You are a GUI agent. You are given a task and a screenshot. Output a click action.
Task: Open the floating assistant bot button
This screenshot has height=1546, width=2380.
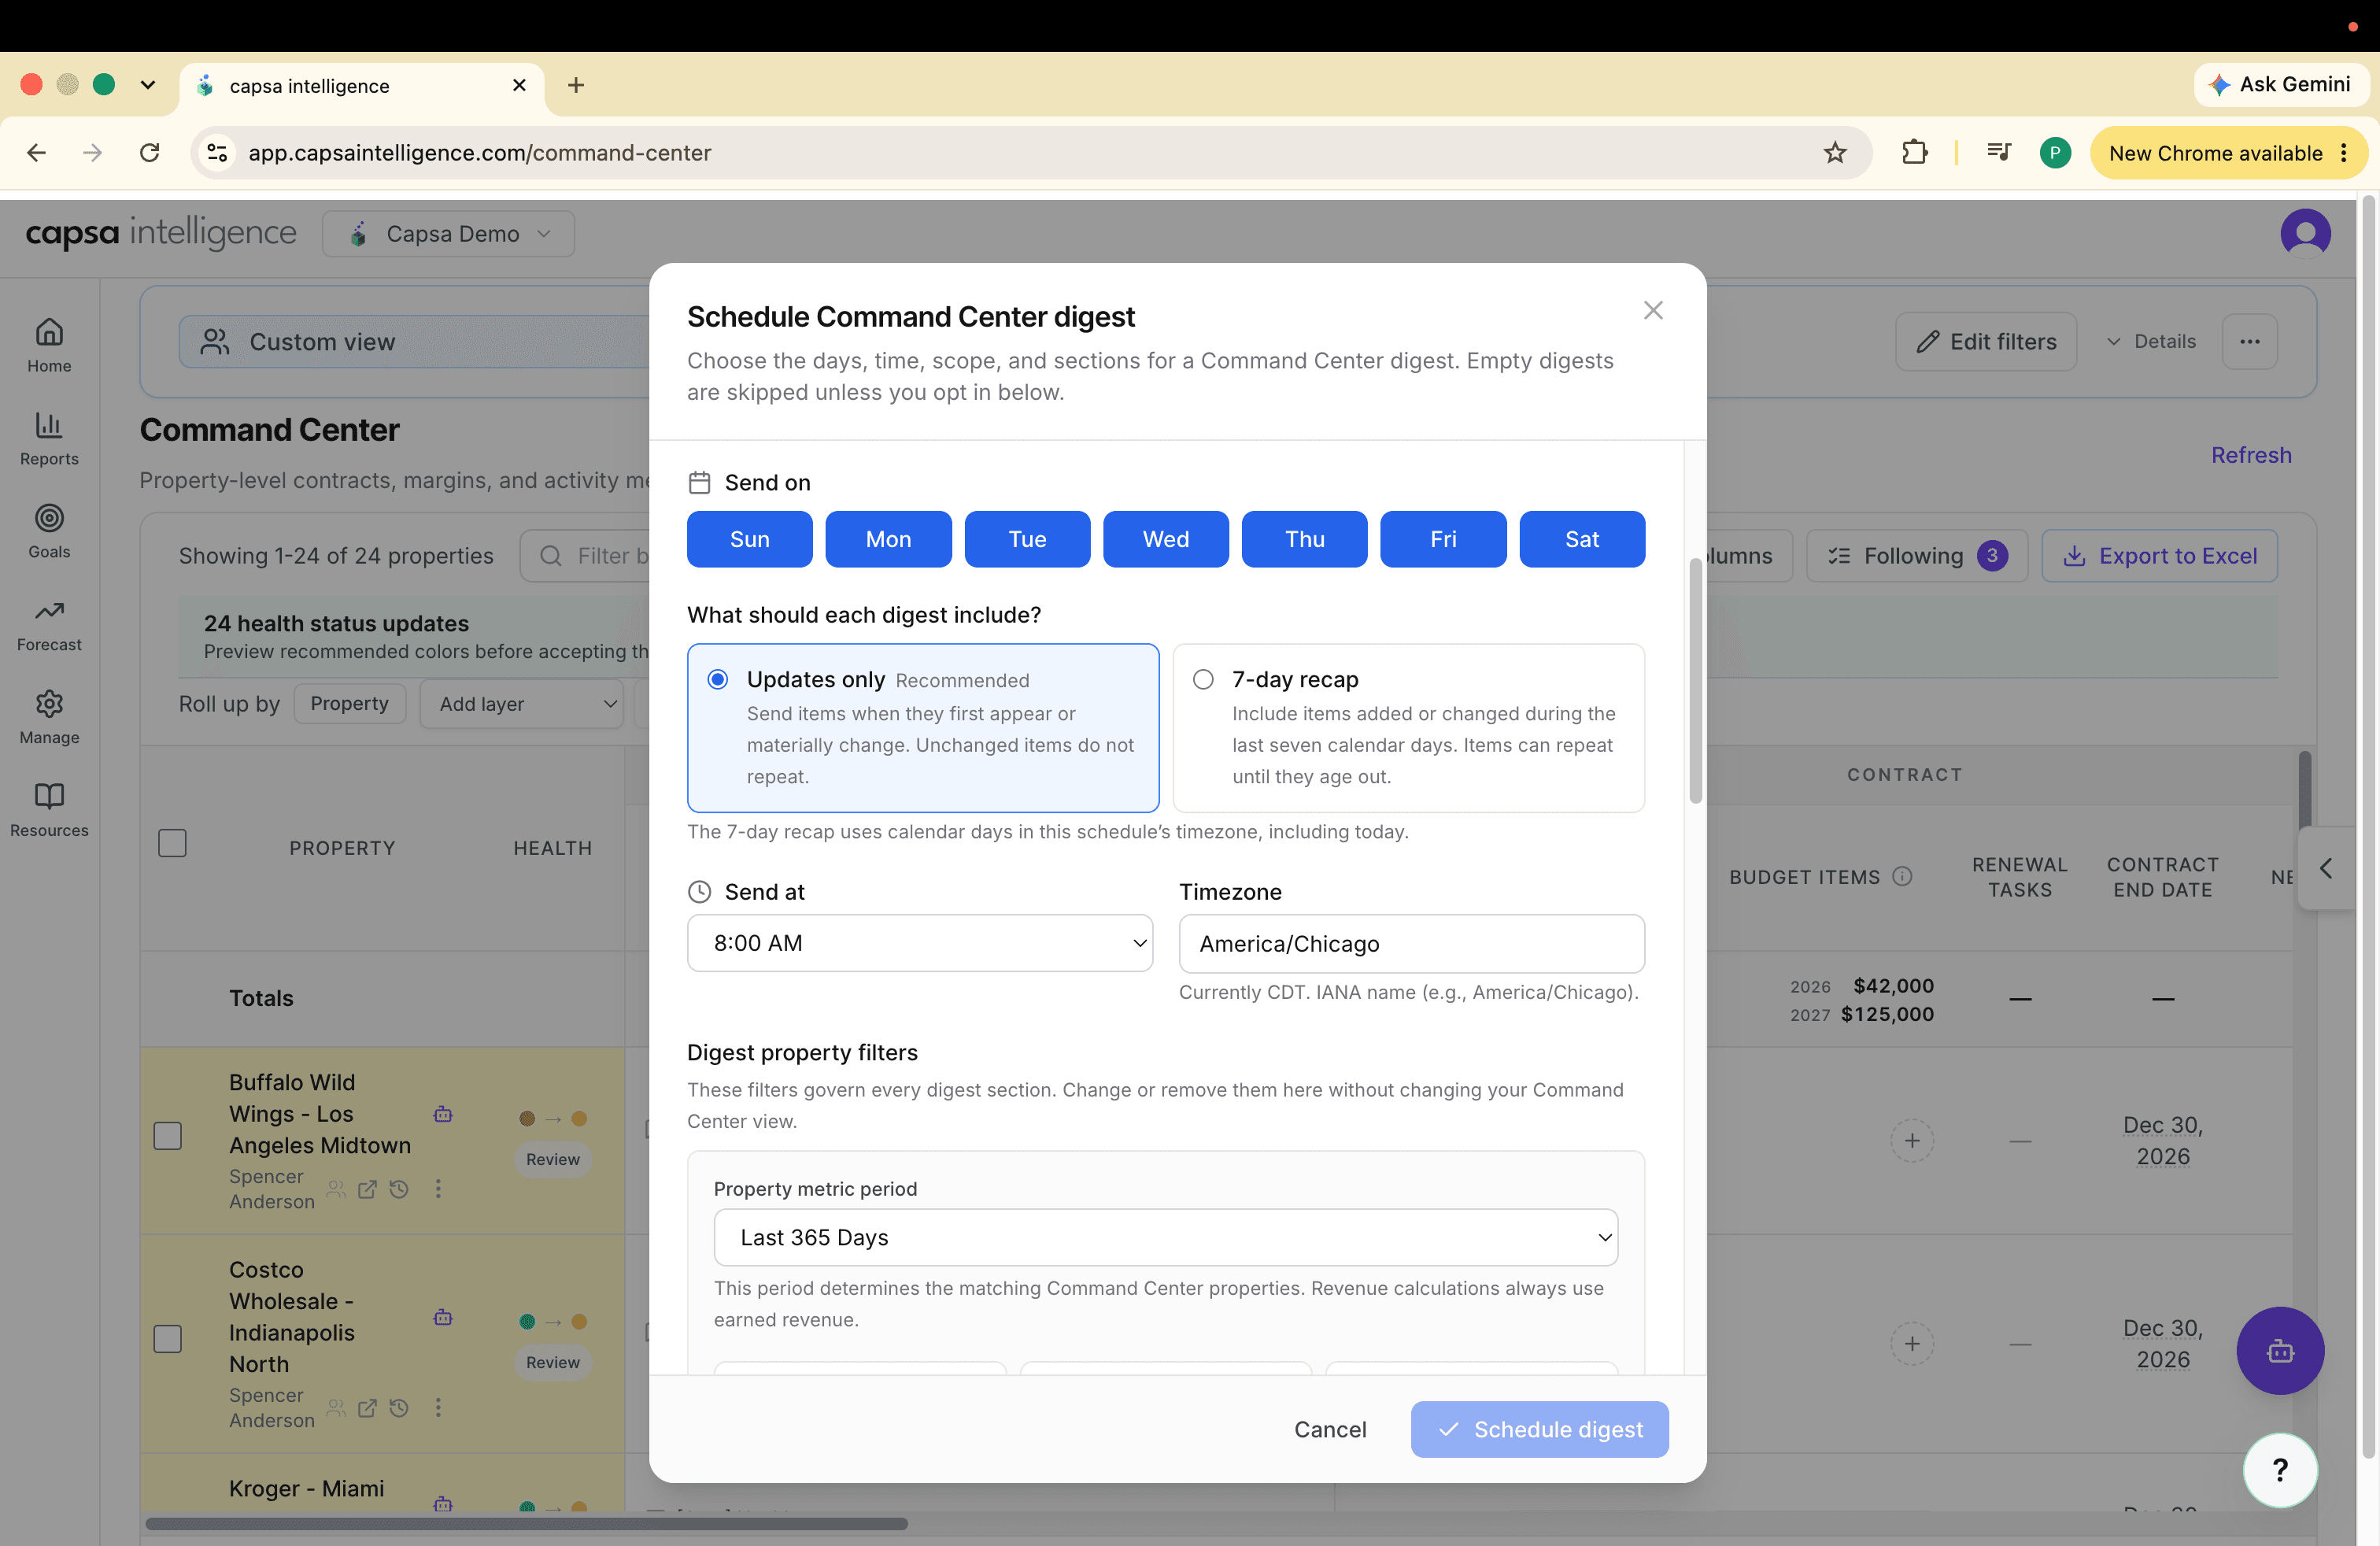click(2279, 1350)
